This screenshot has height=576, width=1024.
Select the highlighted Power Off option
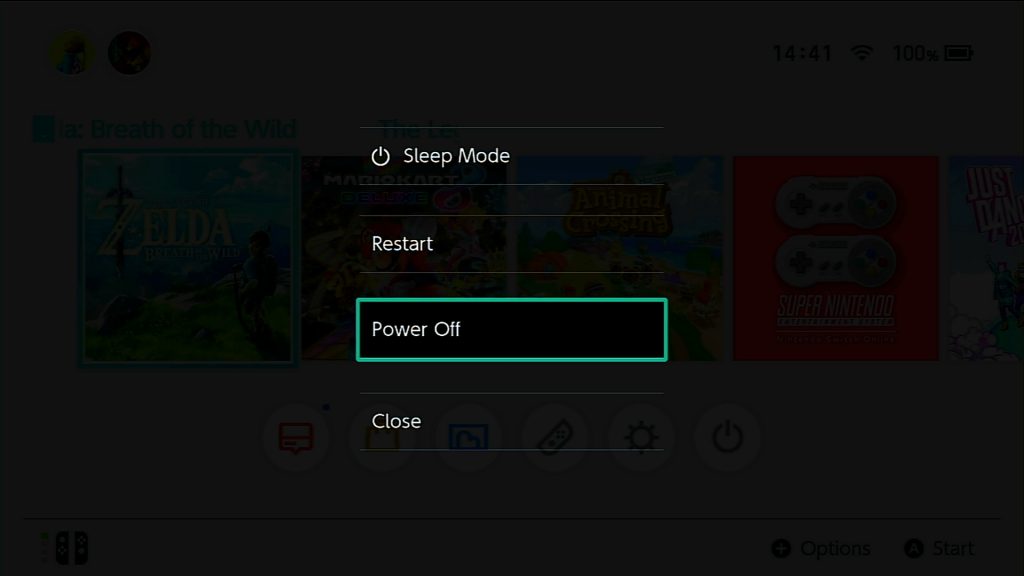point(511,330)
